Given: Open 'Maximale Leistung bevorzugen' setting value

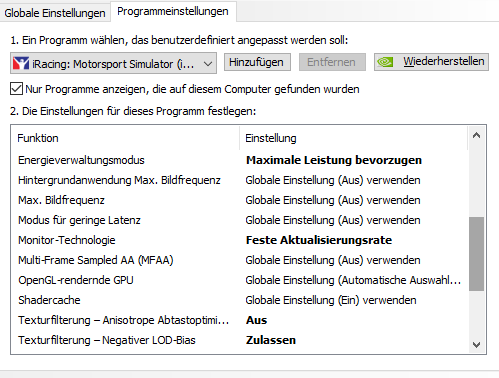Looking at the screenshot, I should coord(334,160).
